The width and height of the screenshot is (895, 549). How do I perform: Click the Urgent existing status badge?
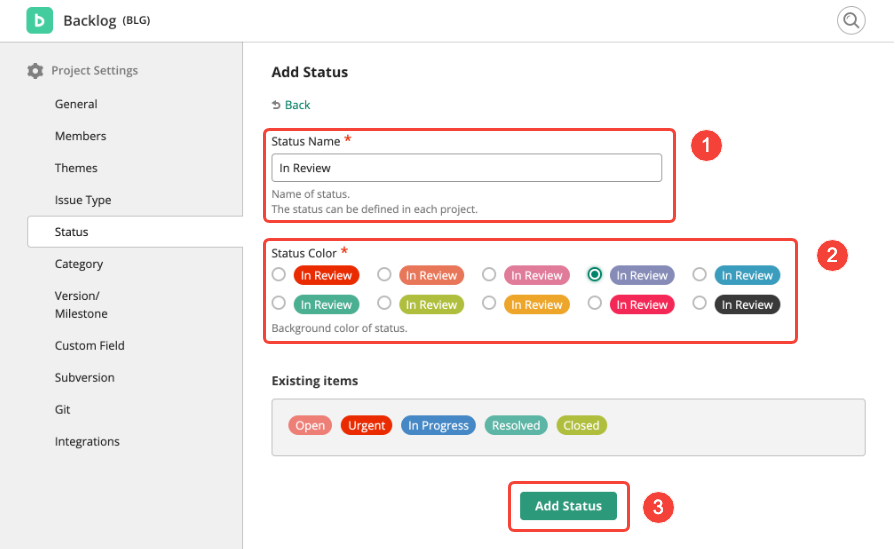point(366,425)
